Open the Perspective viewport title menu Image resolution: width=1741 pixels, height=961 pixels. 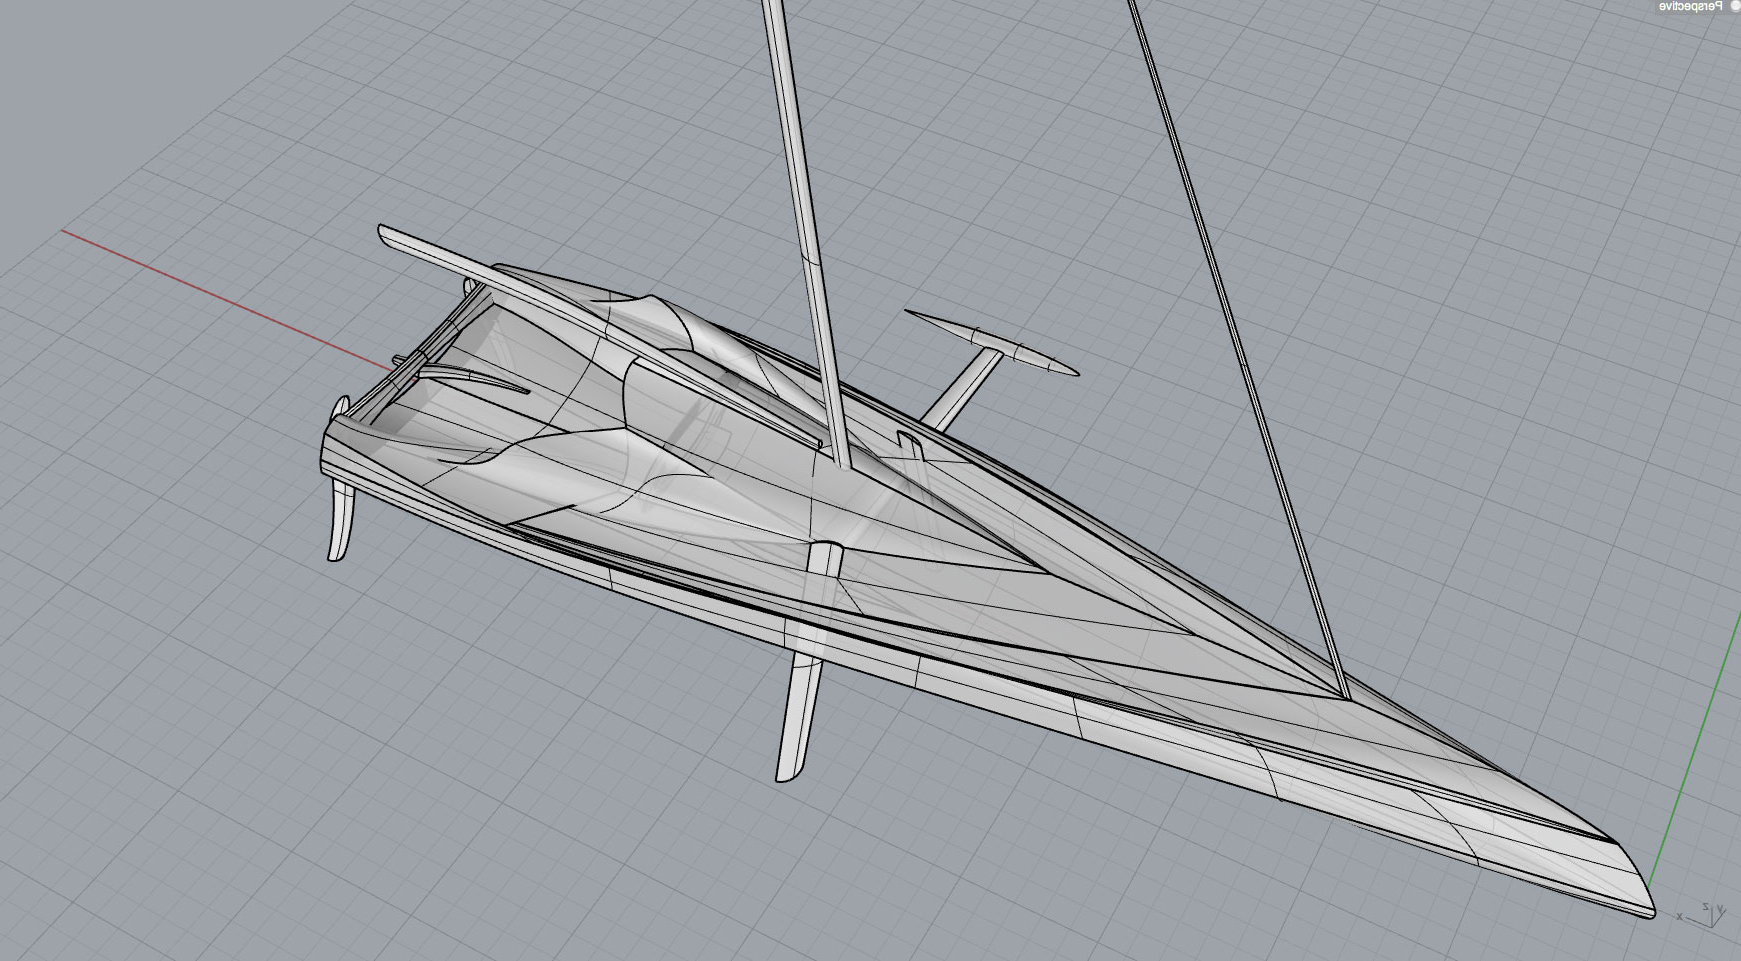pyautogui.click(x=1689, y=6)
